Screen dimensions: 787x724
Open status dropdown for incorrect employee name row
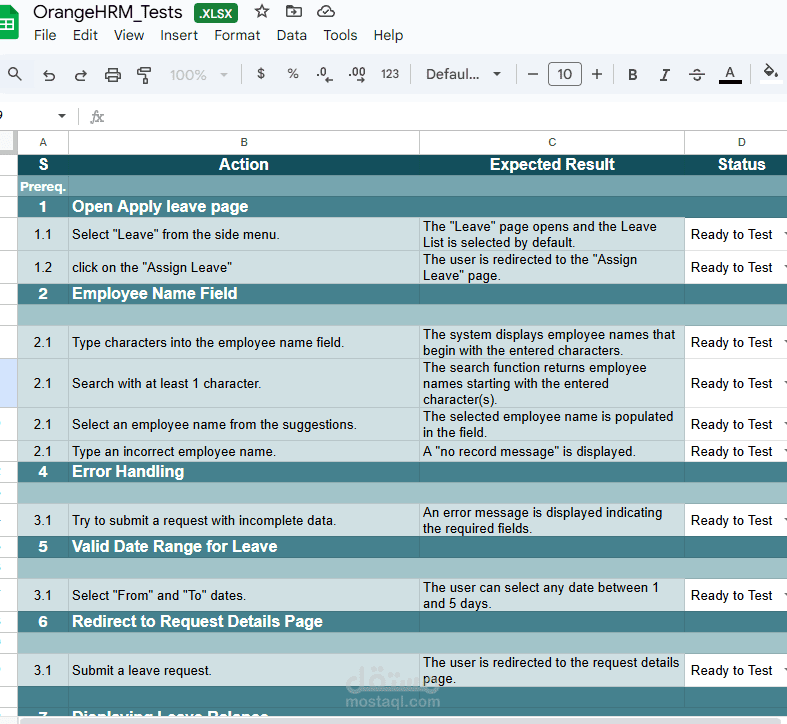point(784,451)
